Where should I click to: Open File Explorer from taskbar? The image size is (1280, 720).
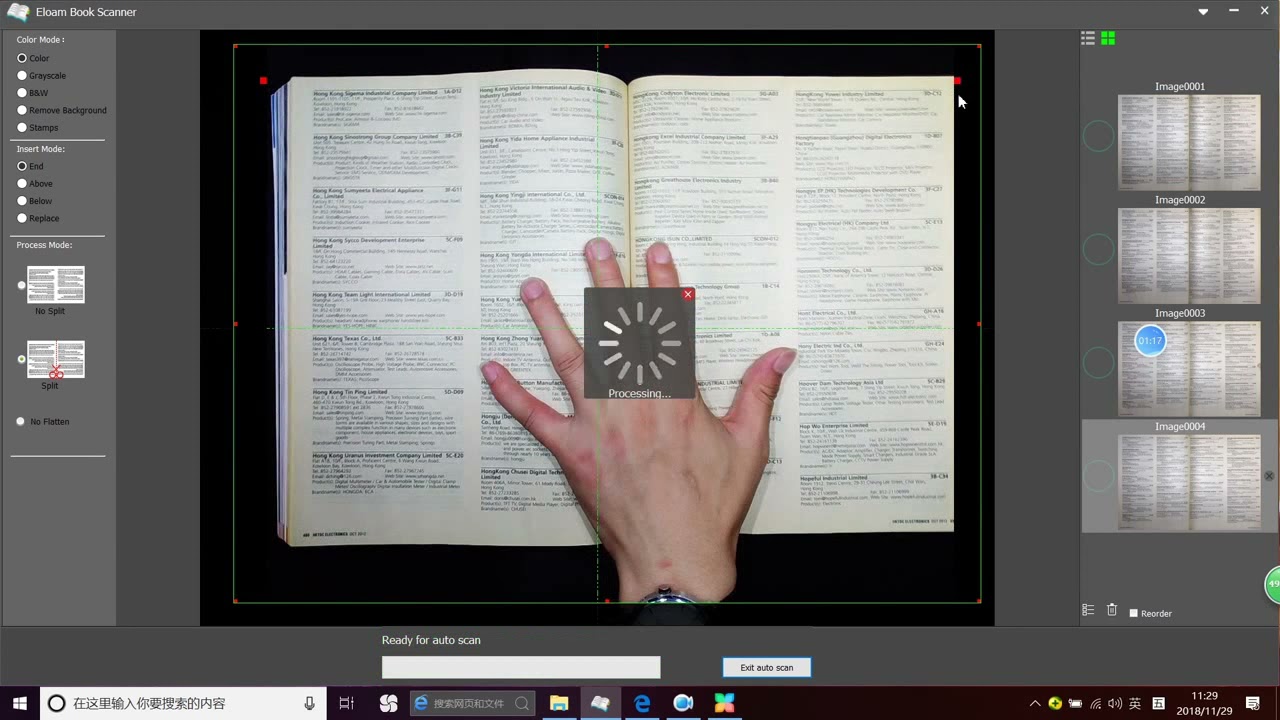559,703
